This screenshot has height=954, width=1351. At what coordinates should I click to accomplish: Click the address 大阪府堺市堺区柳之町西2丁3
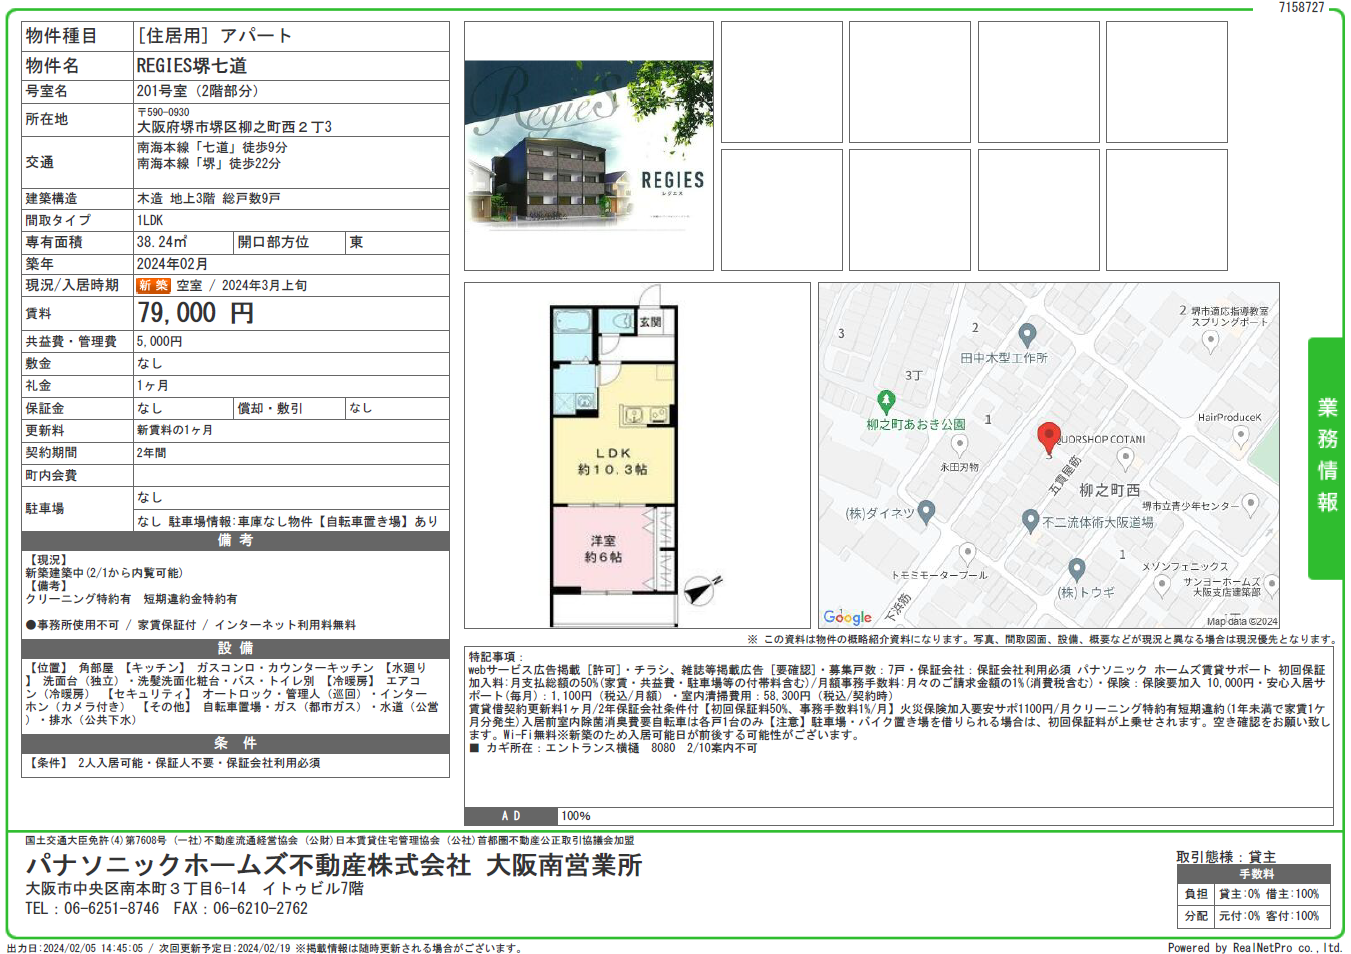pos(234,127)
